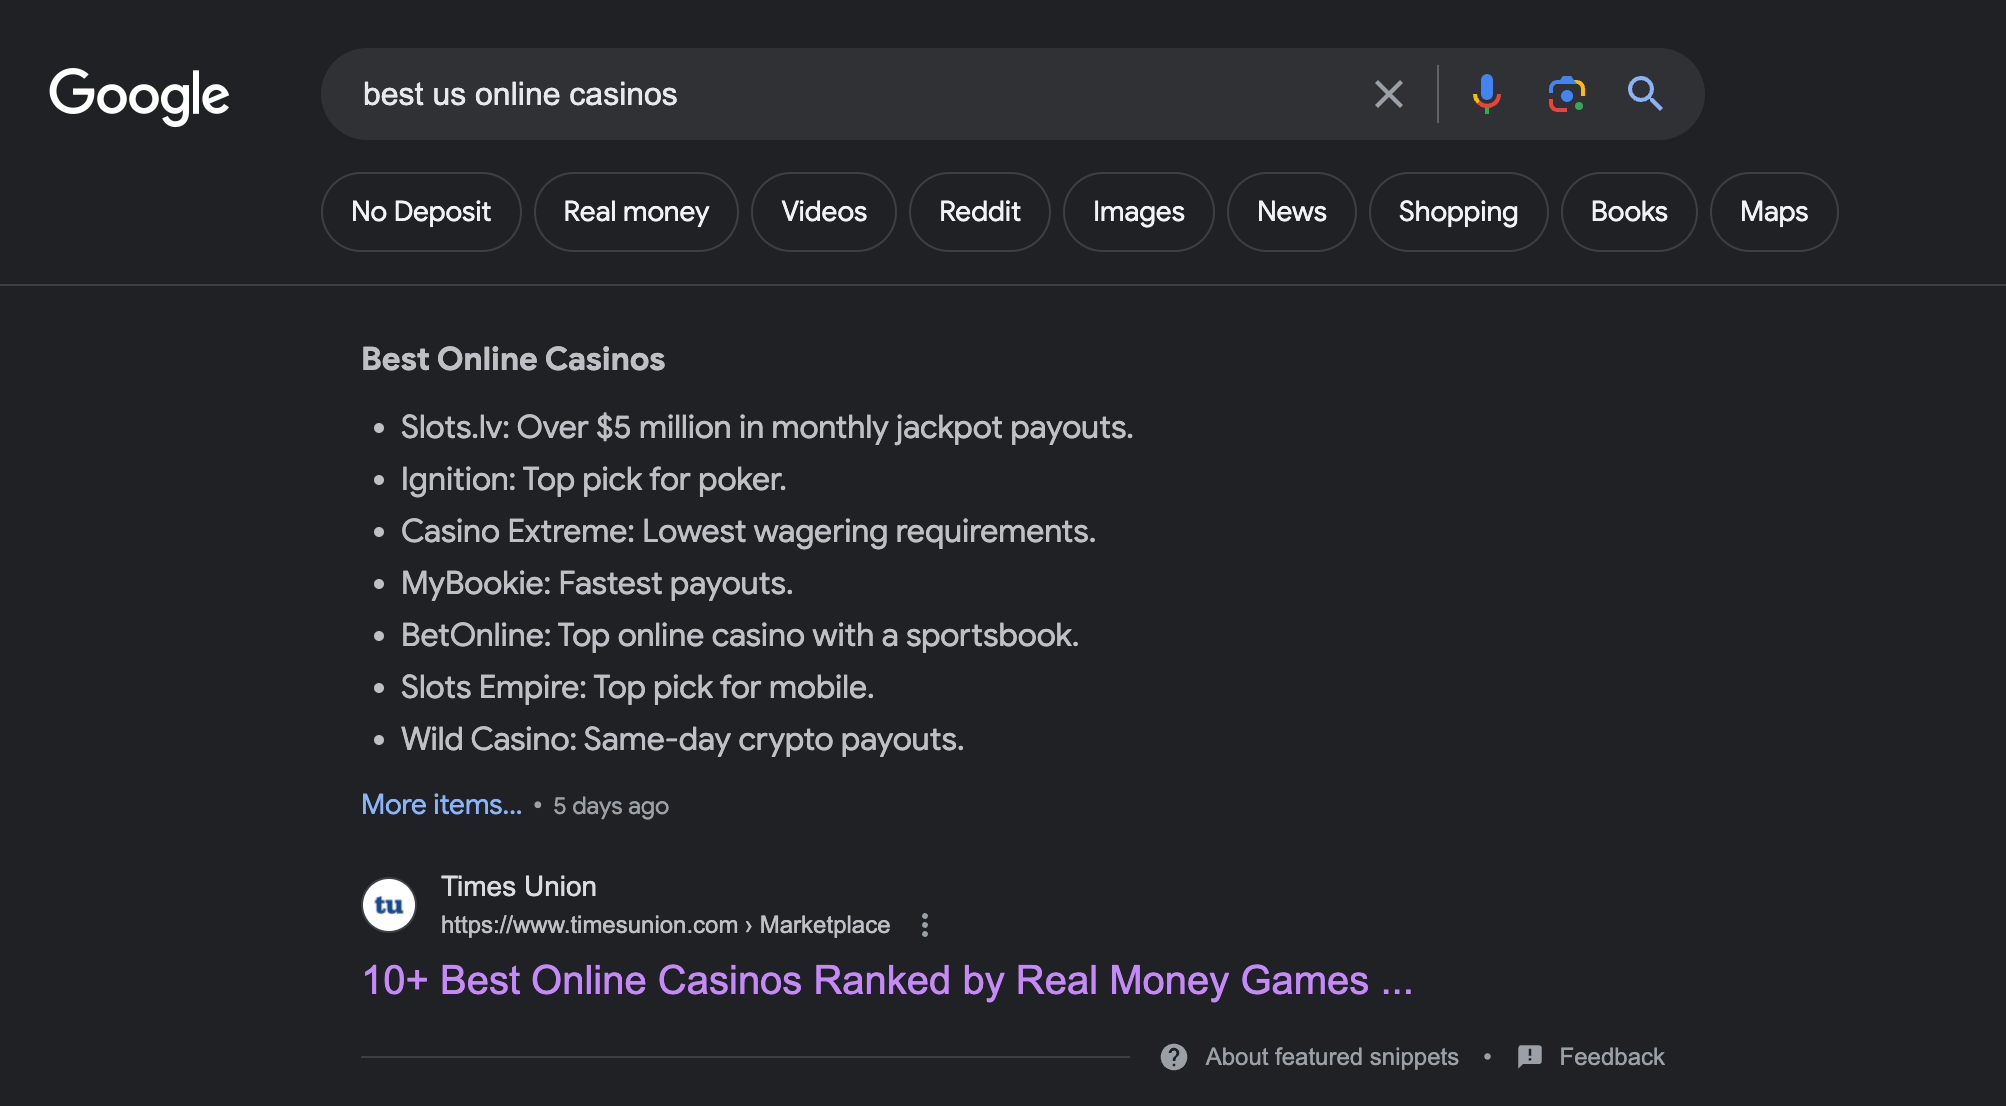
Task: Start a voice search with the microphone
Action: 1487,94
